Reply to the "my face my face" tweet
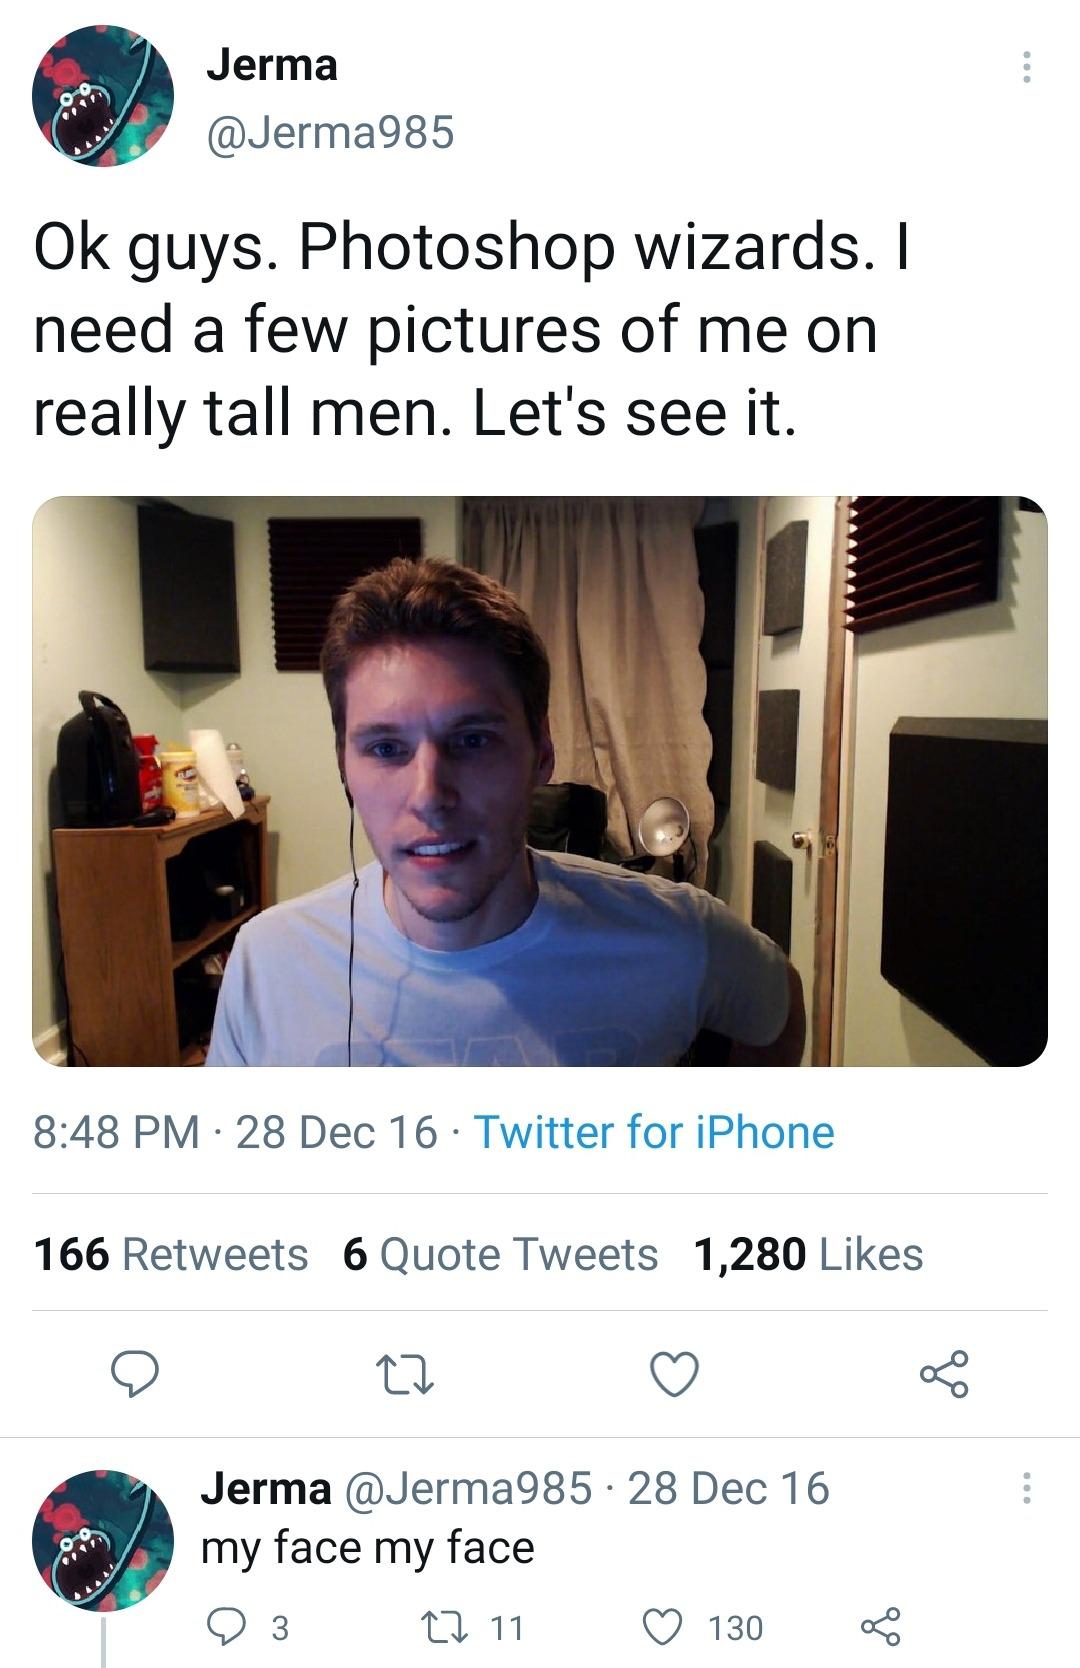The image size is (1080, 1668). [x=226, y=1628]
